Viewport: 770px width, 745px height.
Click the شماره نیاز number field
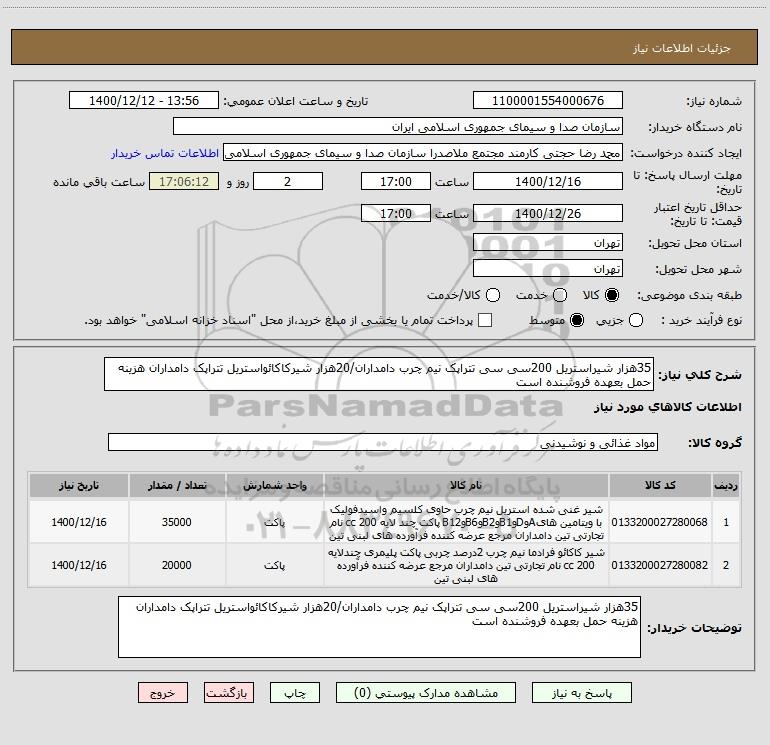pos(548,100)
